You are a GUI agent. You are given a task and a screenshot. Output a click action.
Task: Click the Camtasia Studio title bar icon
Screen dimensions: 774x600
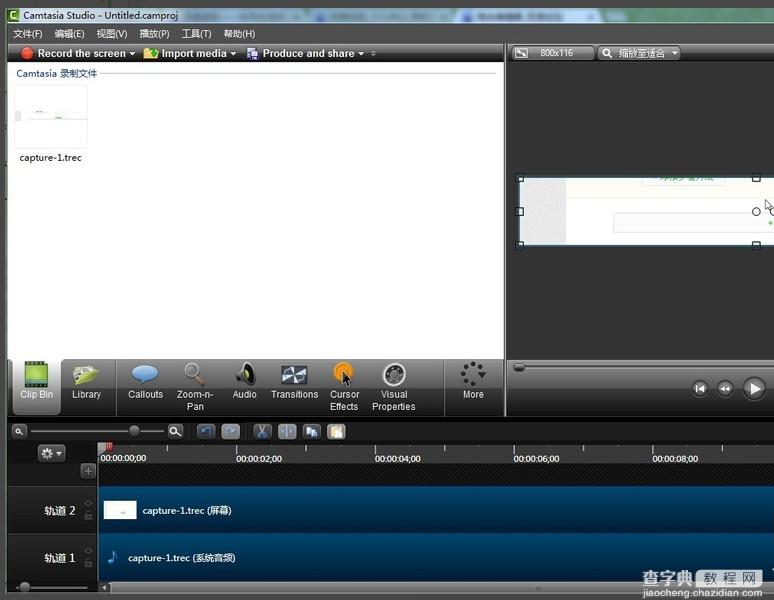pos(13,15)
